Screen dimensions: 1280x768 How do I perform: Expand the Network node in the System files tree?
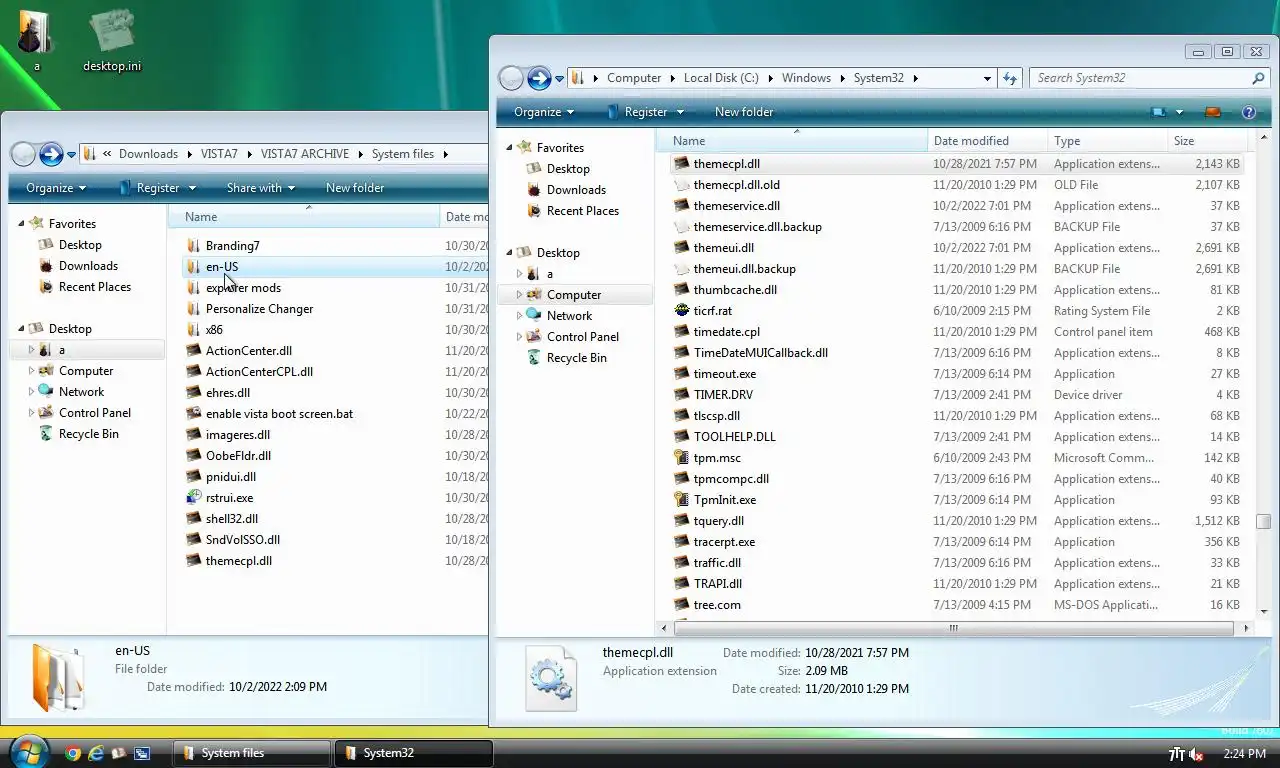pyautogui.click(x=31, y=392)
